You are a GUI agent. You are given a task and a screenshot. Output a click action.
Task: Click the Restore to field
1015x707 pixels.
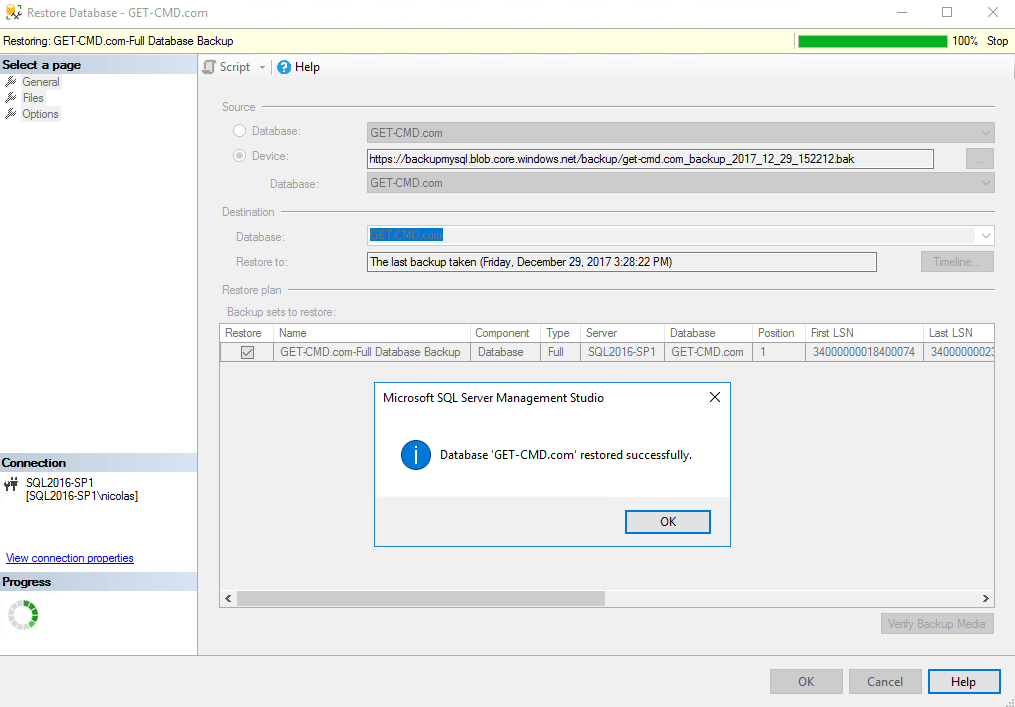(x=621, y=262)
